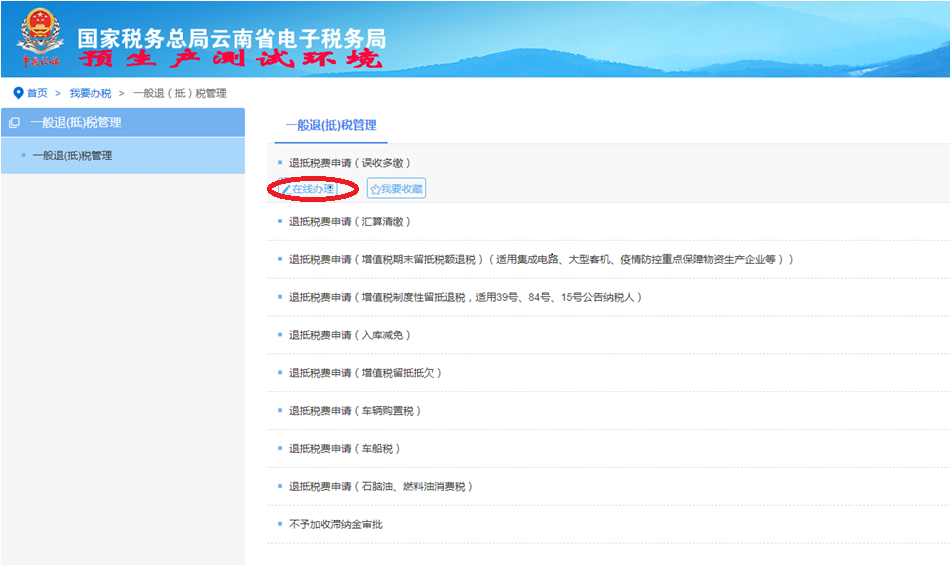Expand 退抵税费申请（误收多缴）entry
This screenshot has height=565, width=950.
click(x=350, y=163)
